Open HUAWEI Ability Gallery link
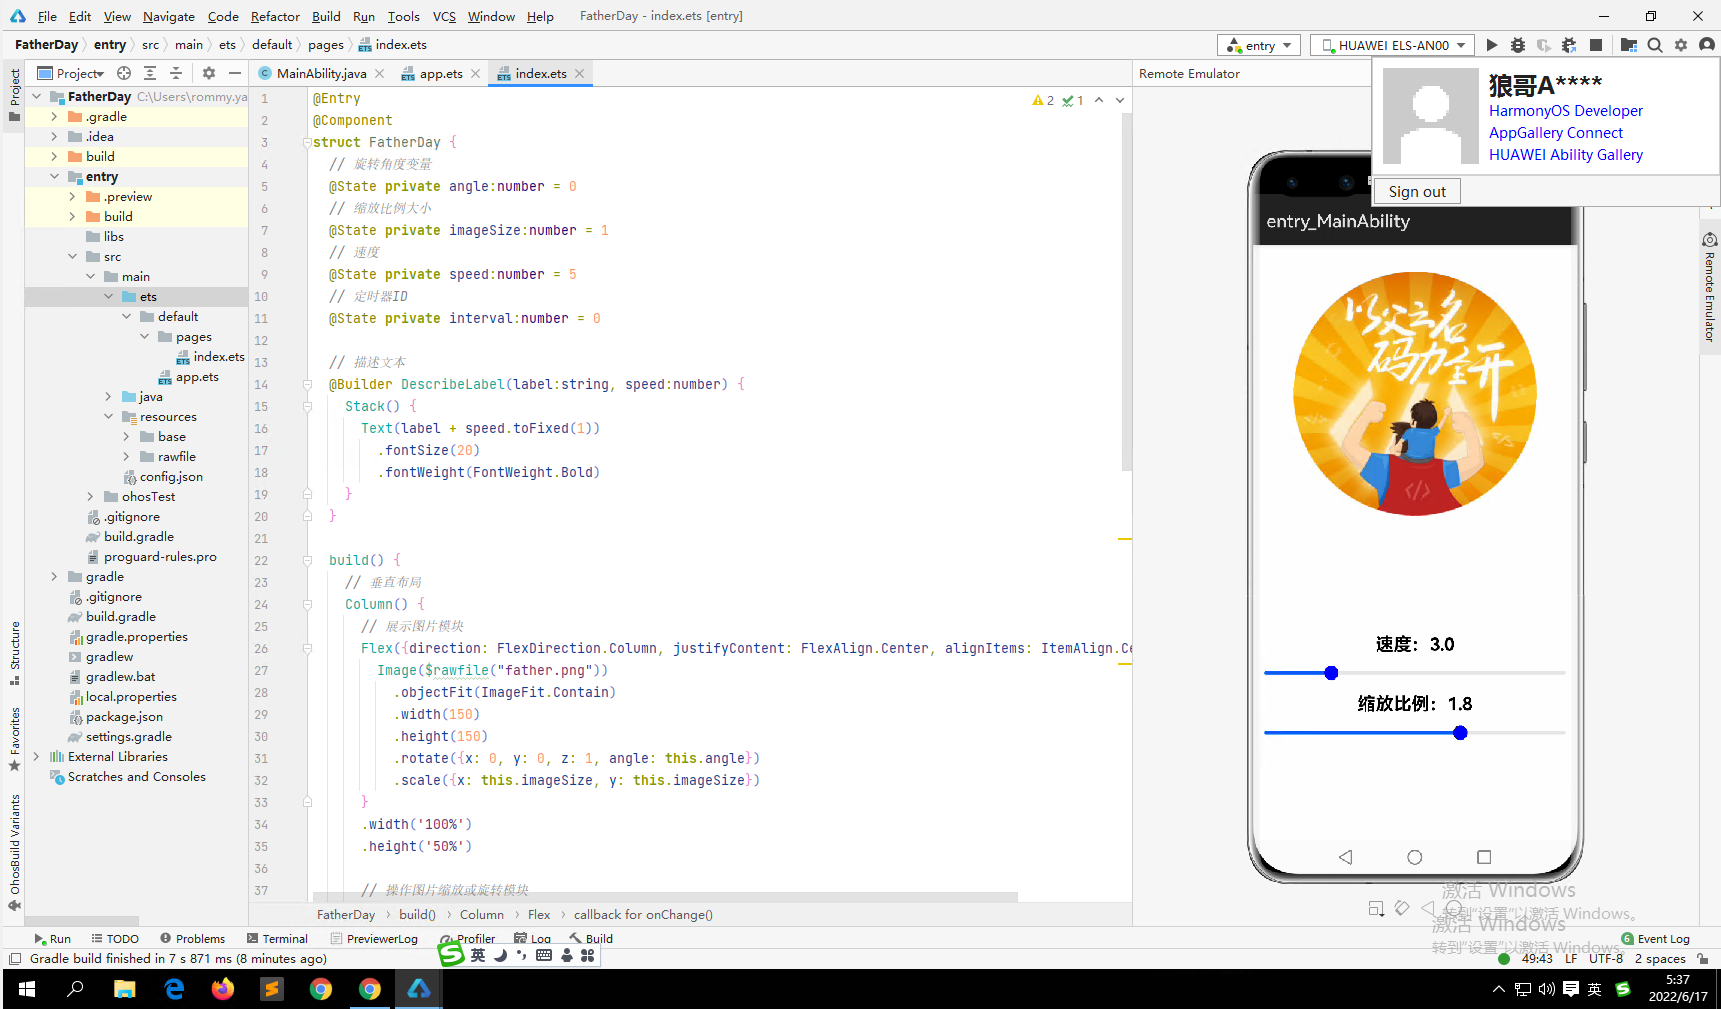This screenshot has height=1009, width=1721. [1565, 155]
